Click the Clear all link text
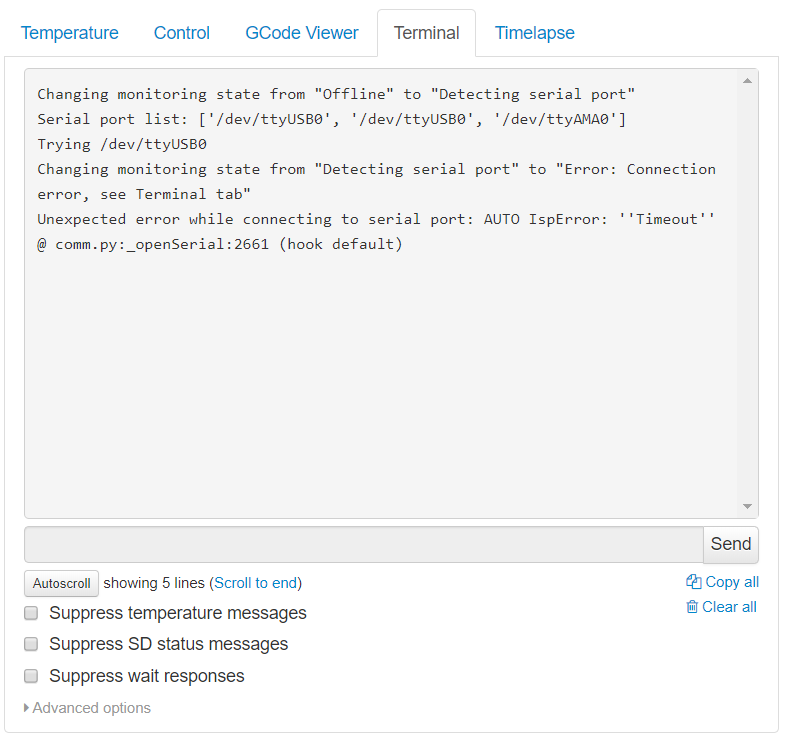The image size is (796, 753). 729,607
